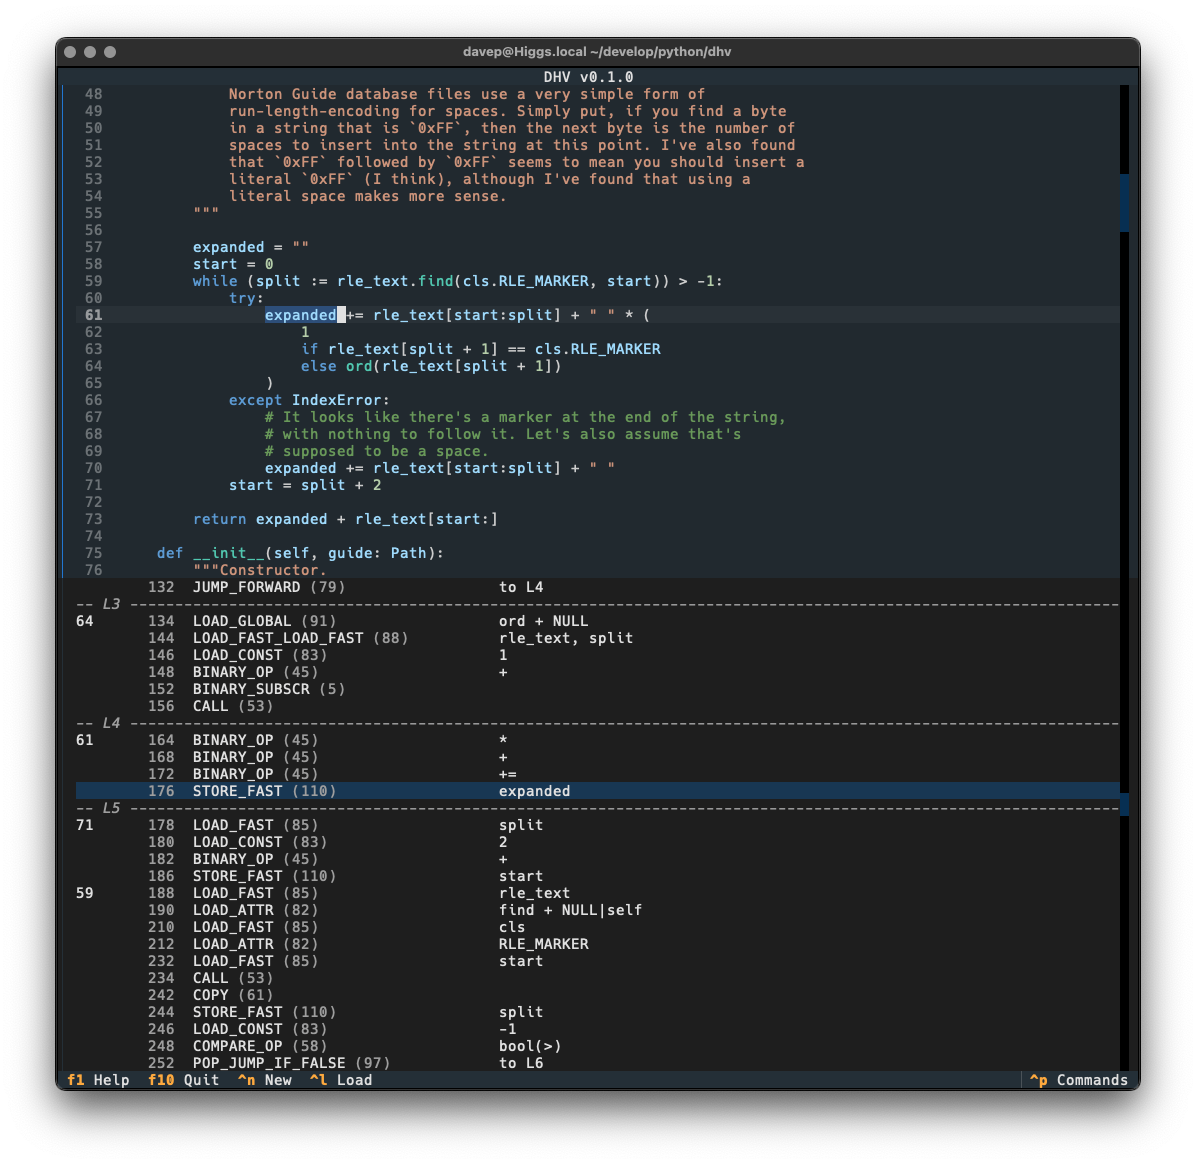
Task: Select the L5 label divider row
Action: [x=598, y=808]
